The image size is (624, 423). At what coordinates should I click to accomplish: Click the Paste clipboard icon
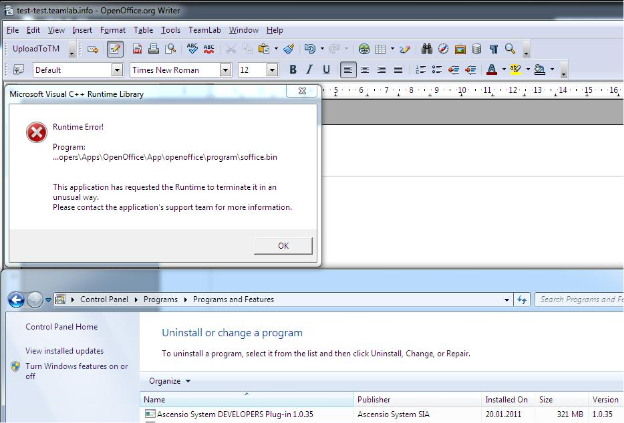[x=263, y=49]
